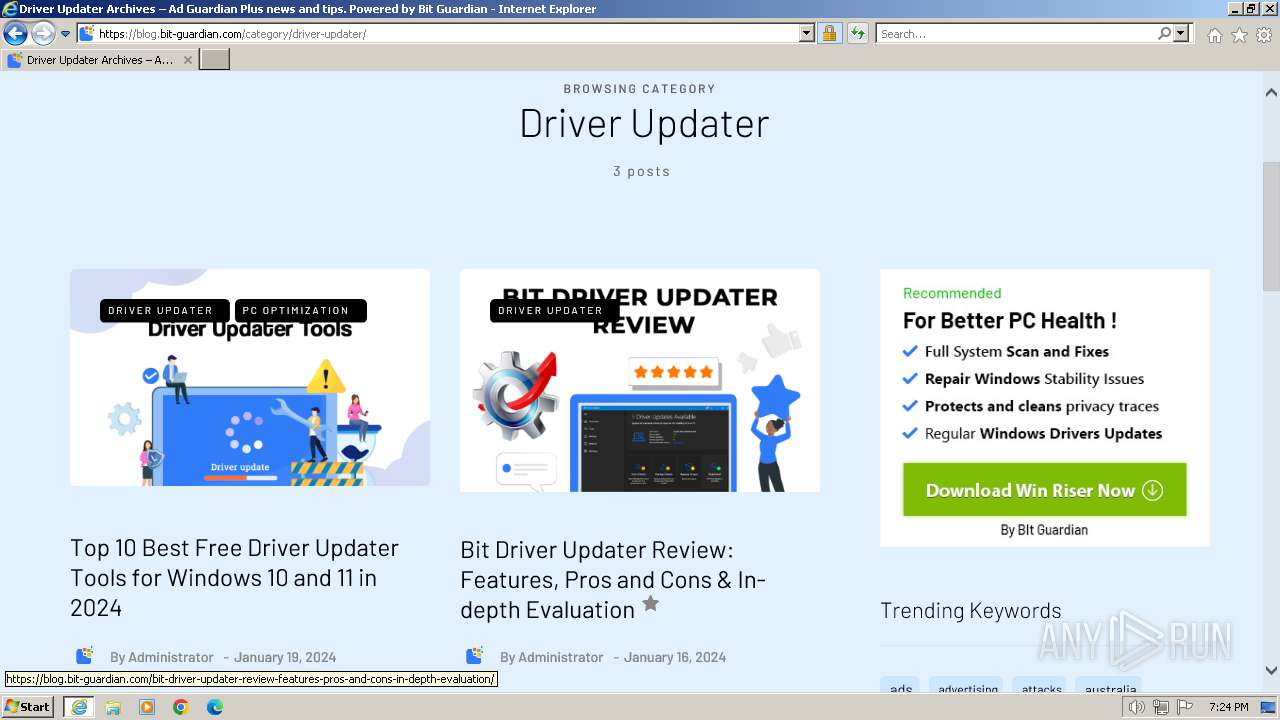Viewport: 1280px width, 720px height.
Task: Click Administrator author link on January 19 post
Action: (171, 657)
